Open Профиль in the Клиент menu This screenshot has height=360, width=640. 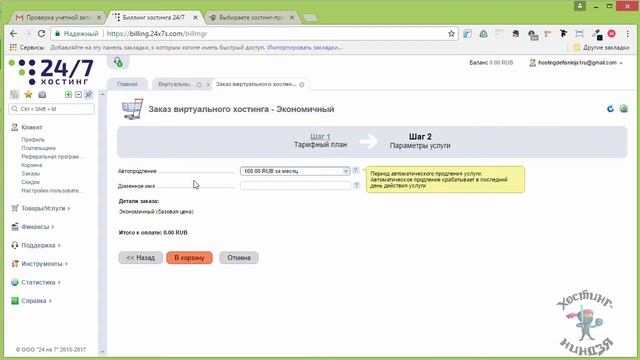pyautogui.click(x=33, y=140)
